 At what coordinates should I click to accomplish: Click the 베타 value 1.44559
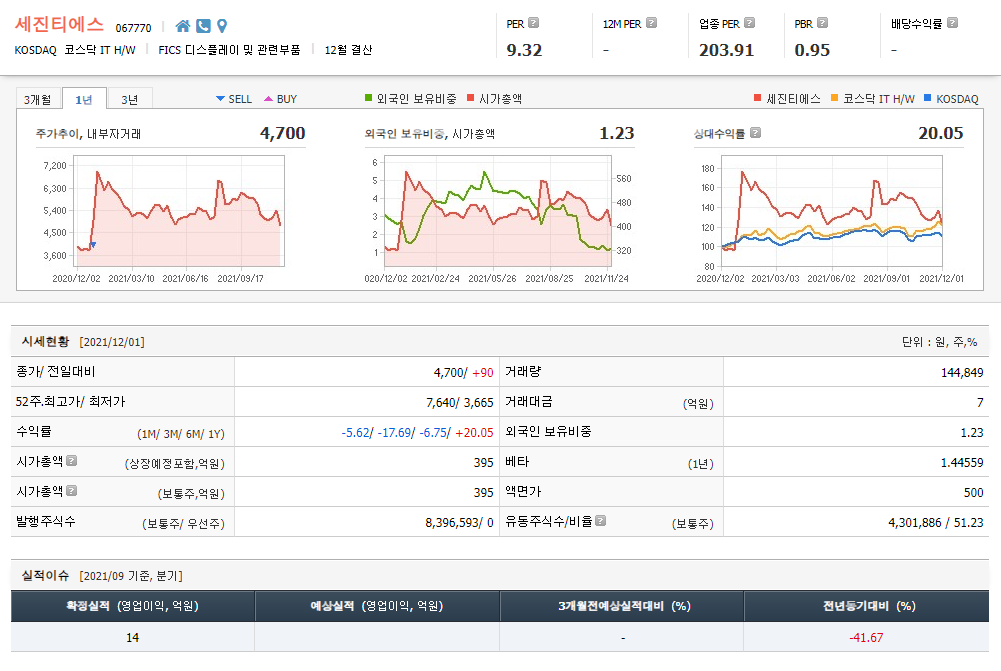(962, 463)
